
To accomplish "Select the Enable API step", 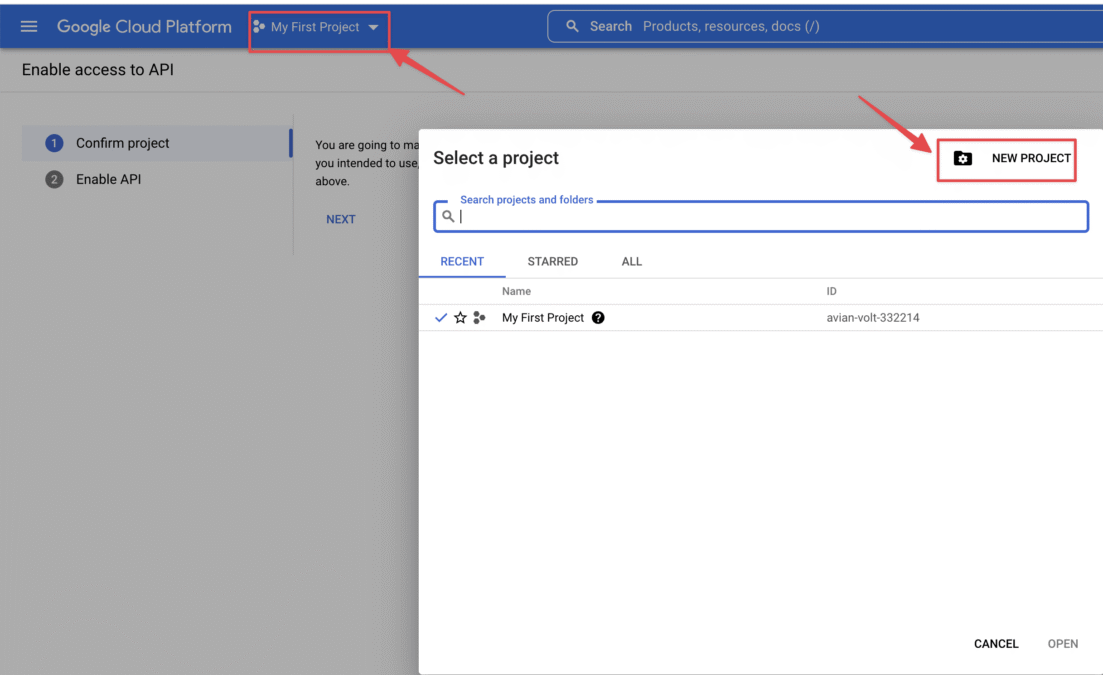I will tap(108, 179).
